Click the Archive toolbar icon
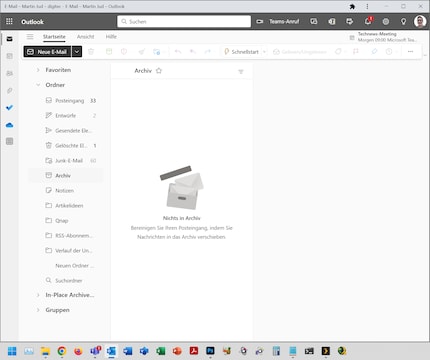Image resolution: width=430 pixels, height=360 pixels. point(109,52)
